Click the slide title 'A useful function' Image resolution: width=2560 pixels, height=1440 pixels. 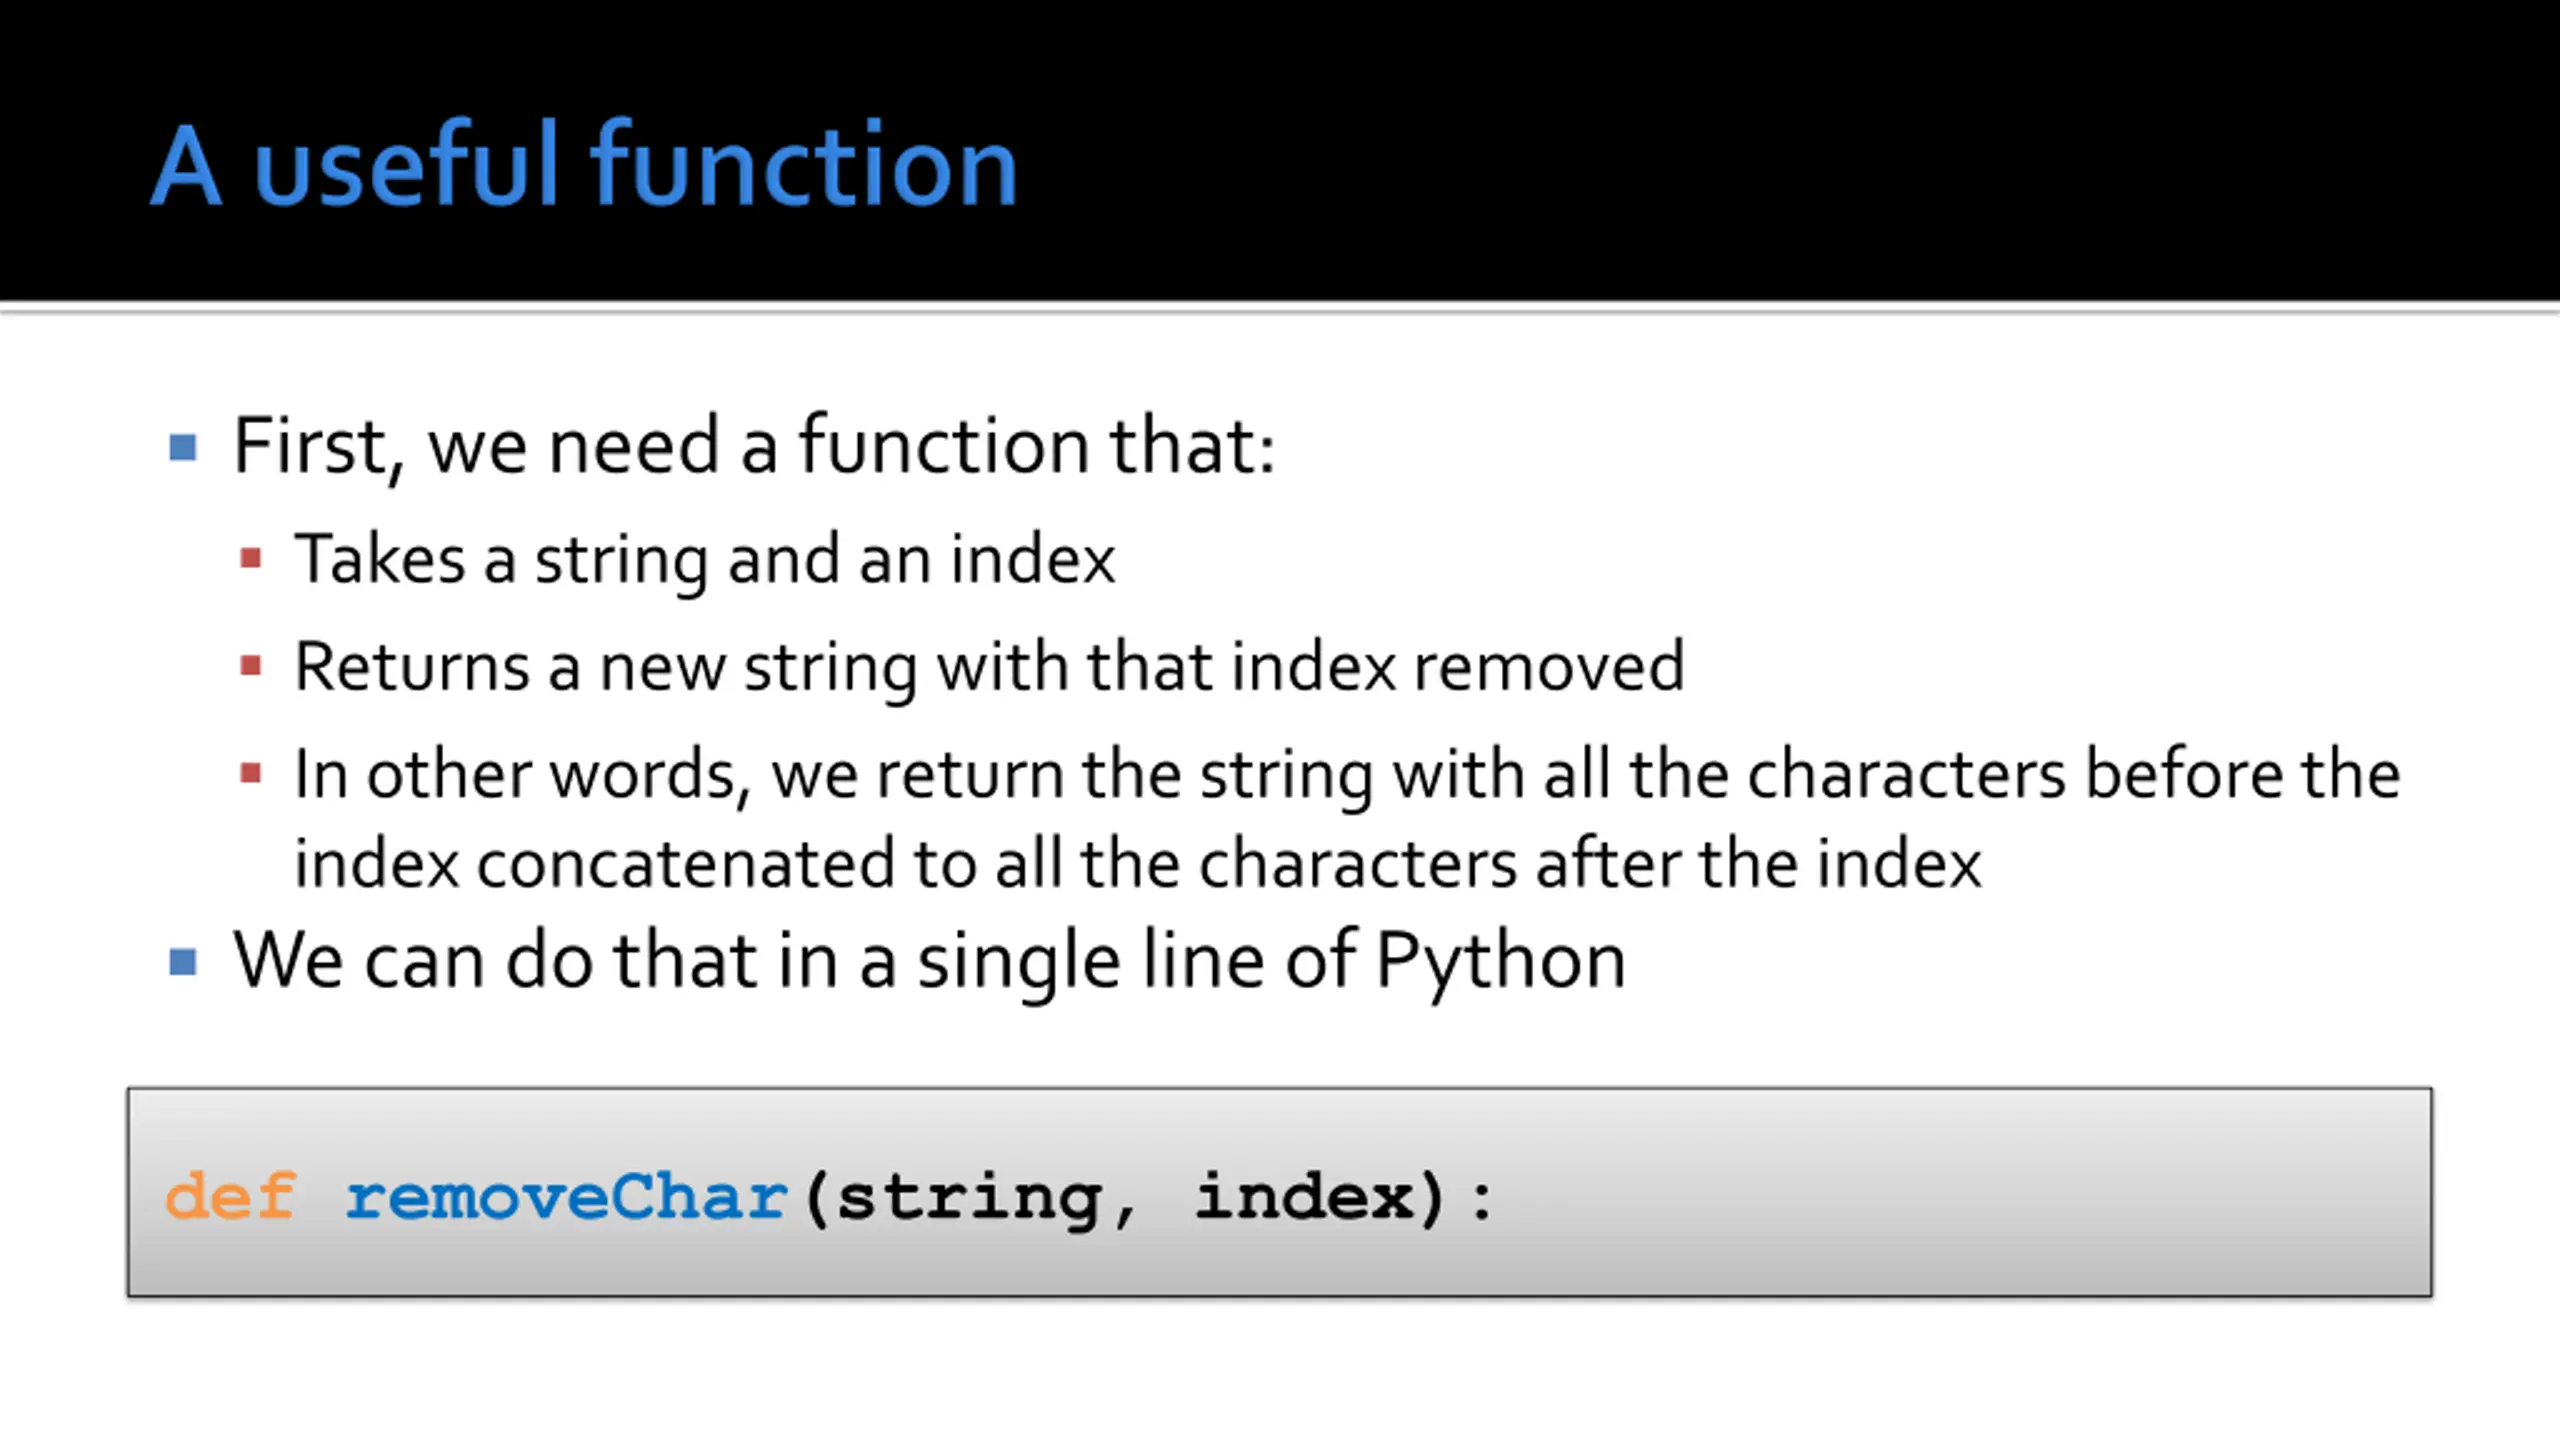point(584,165)
